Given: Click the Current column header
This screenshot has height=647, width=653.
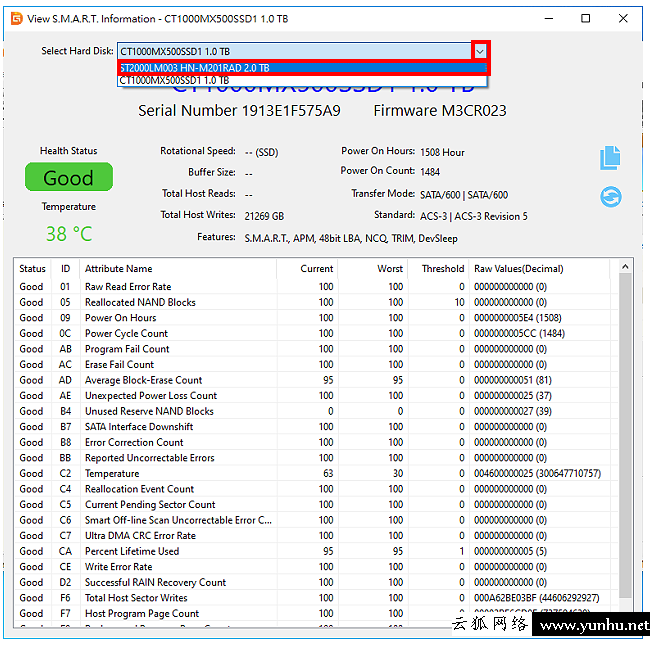Looking at the screenshot, I should [x=307, y=269].
